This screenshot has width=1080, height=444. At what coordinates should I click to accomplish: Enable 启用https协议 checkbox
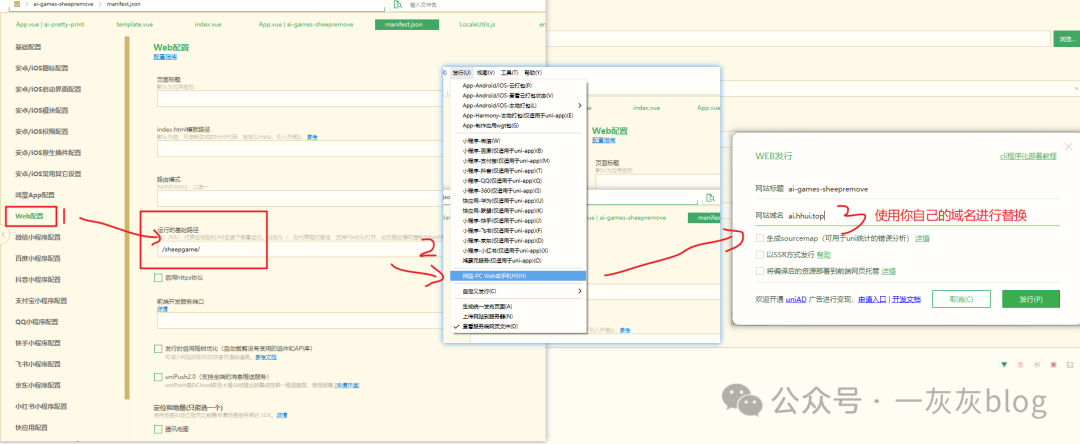point(158,277)
